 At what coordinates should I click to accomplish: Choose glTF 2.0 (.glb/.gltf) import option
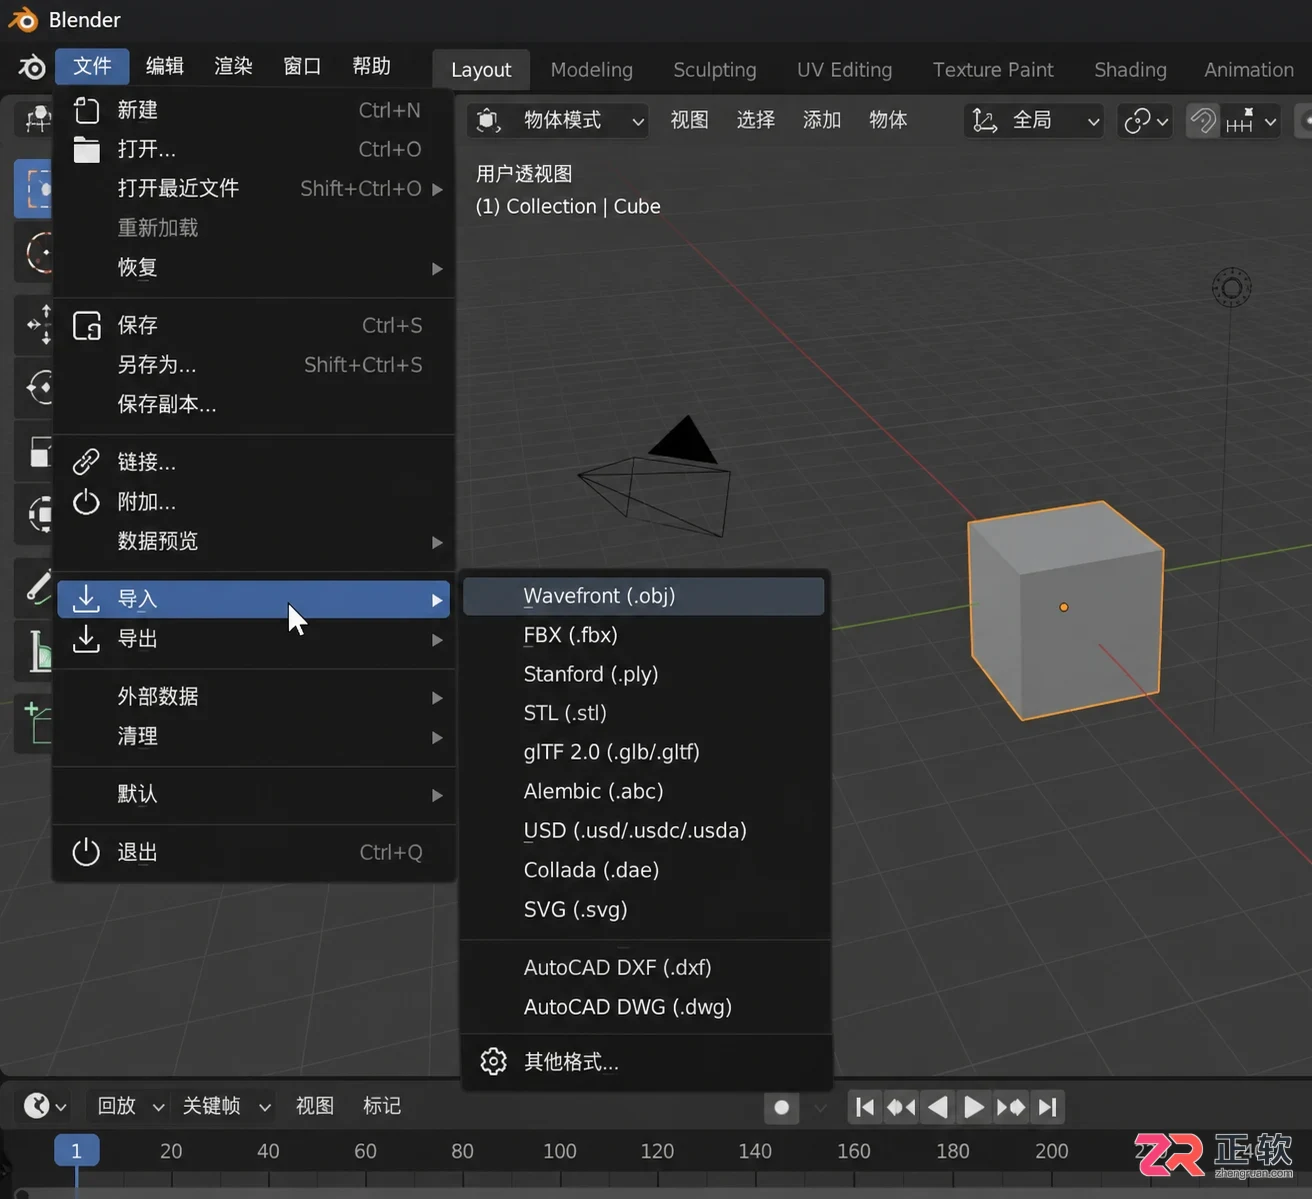644,752
